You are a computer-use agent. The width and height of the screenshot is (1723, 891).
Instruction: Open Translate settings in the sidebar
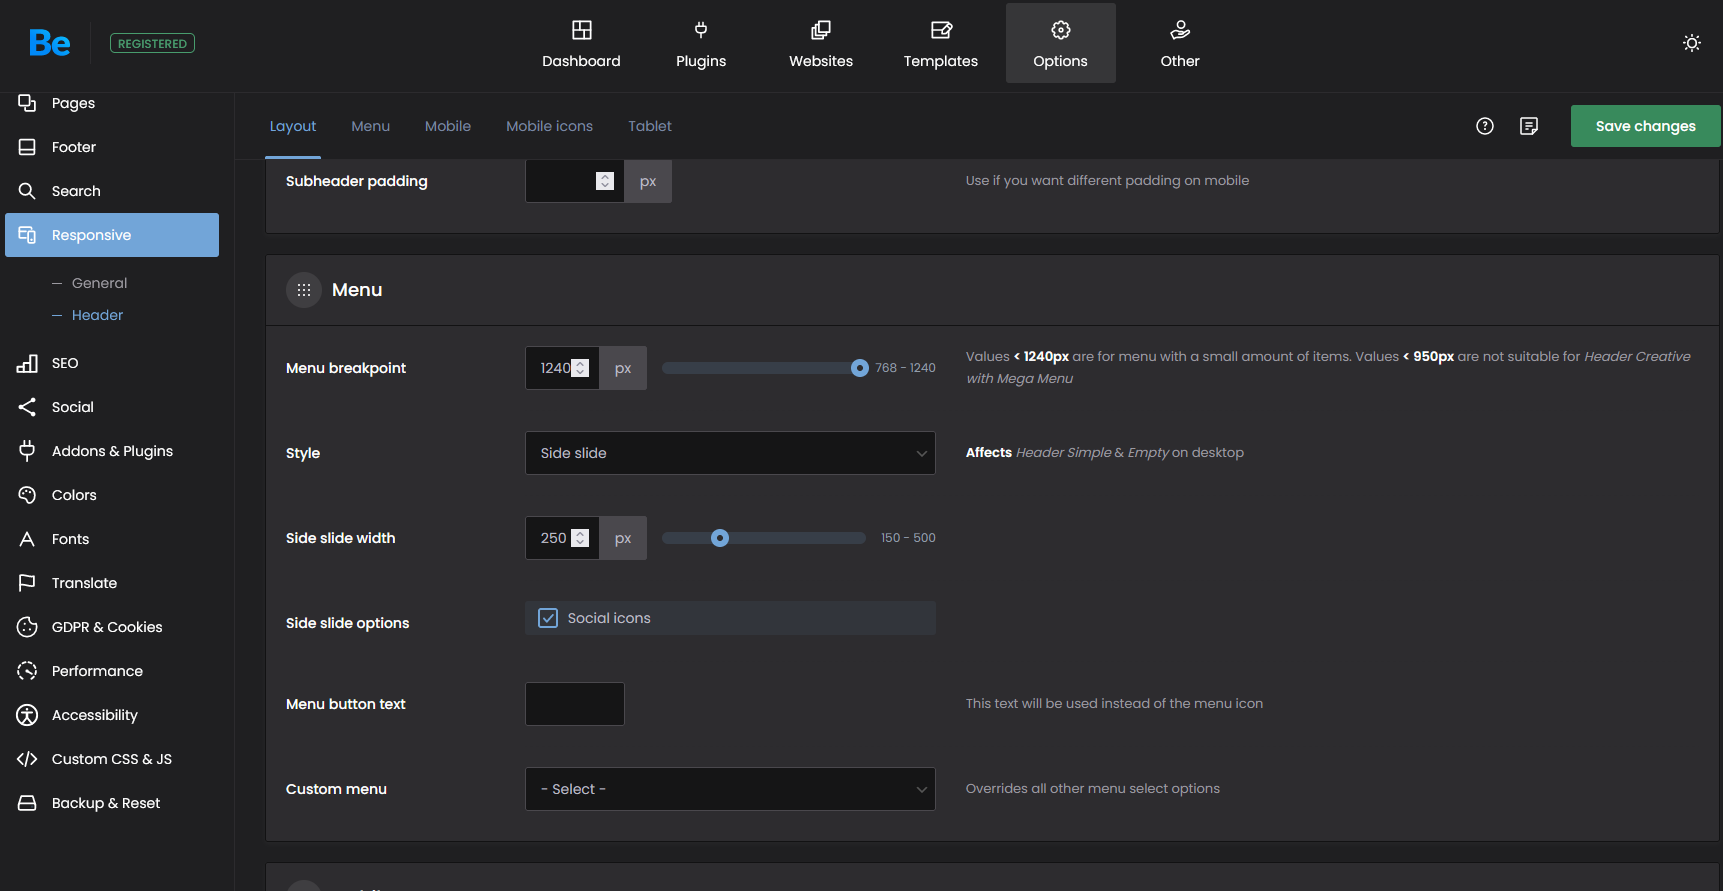coord(112,583)
